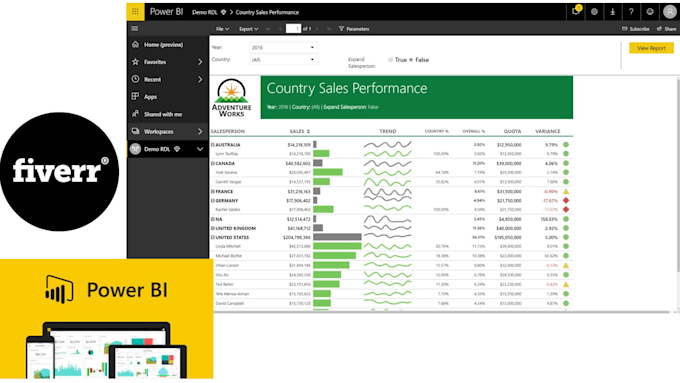Screen dimensions: 680x383
Task: Sort by the Sales column toggle
Action: coord(308,131)
